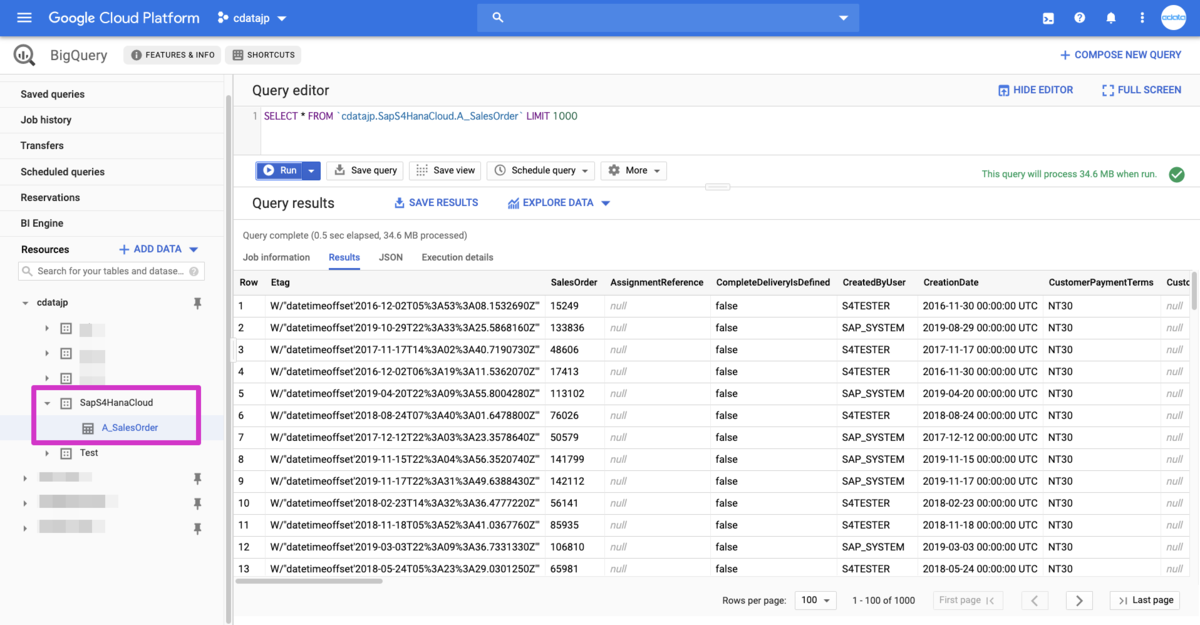Click the resources search input field

[110, 271]
